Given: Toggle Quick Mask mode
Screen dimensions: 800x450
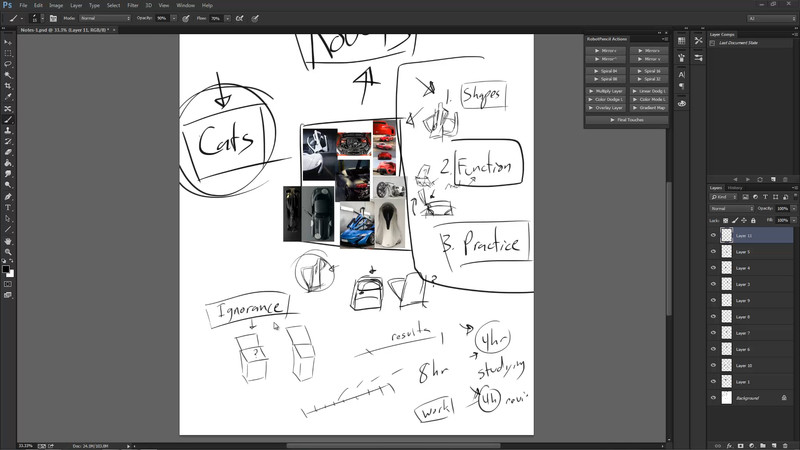Looking at the screenshot, I should click(x=8, y=284).
